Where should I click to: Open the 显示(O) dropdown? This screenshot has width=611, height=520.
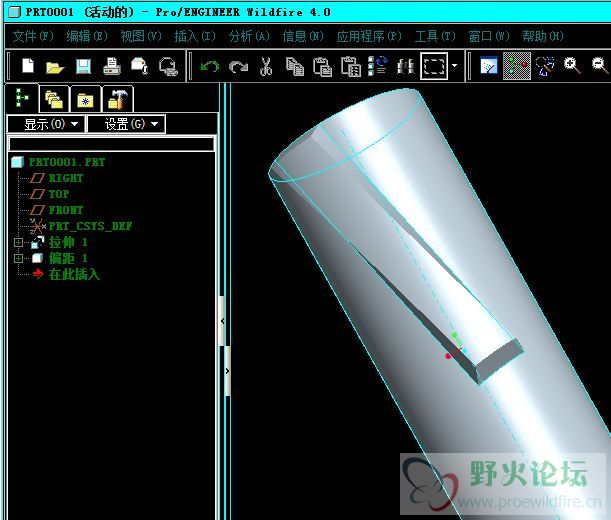[x=46, y=124]
